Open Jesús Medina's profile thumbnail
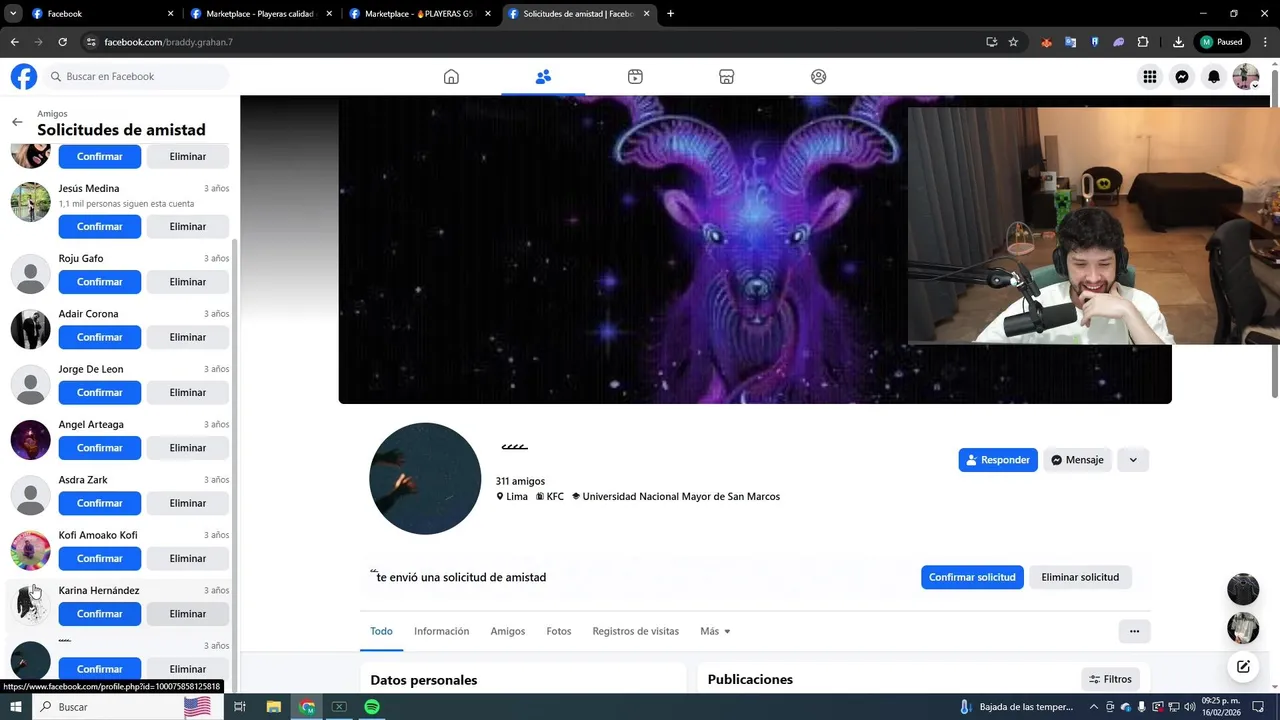Viewport: 1280px width, 720px height. (x=30, y=202)
